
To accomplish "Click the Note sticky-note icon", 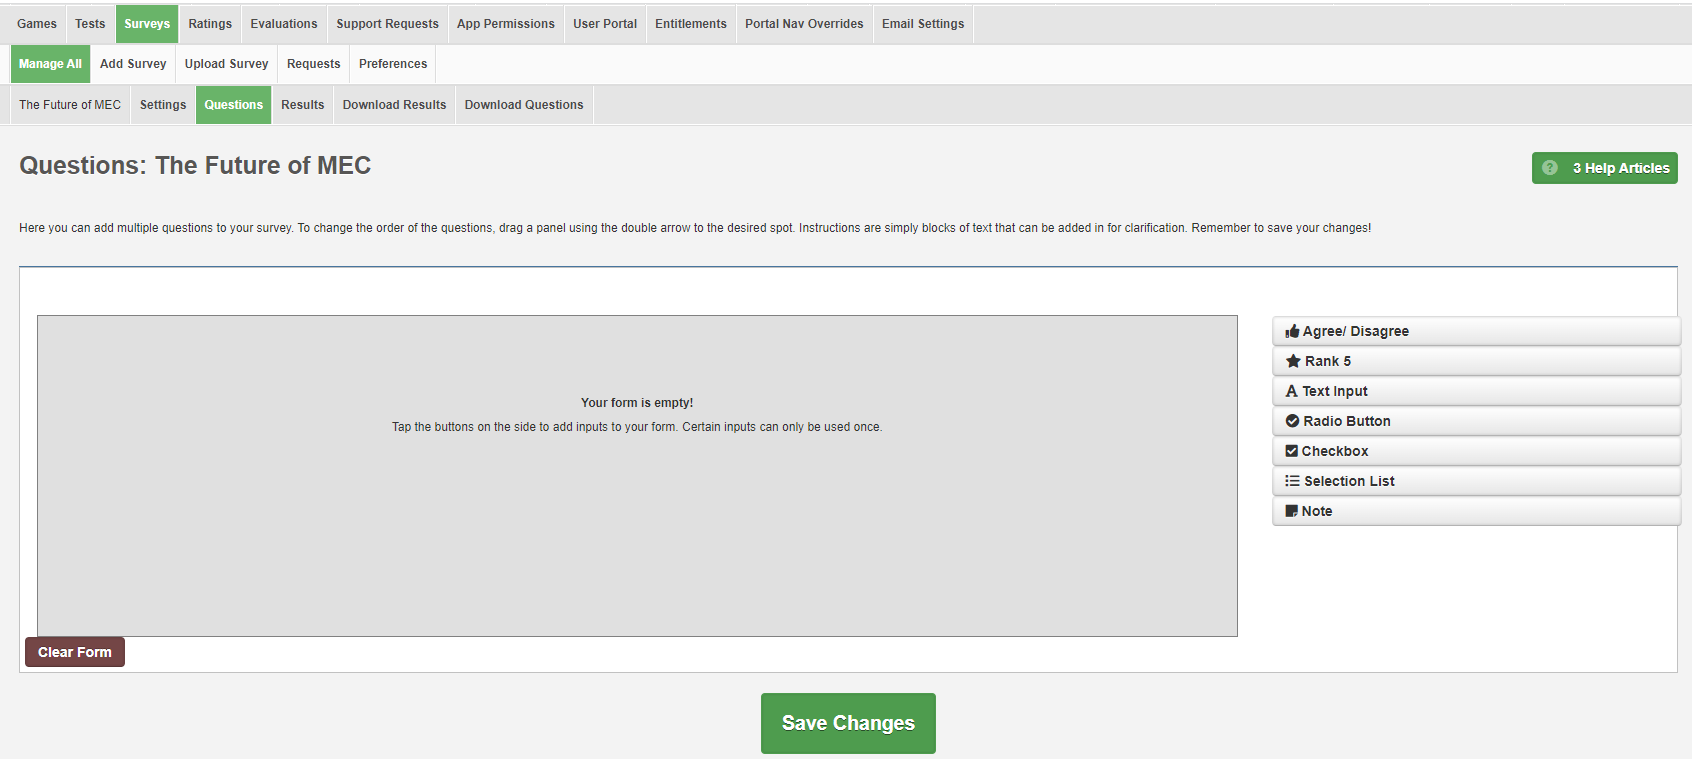I will pos(1291,511).
